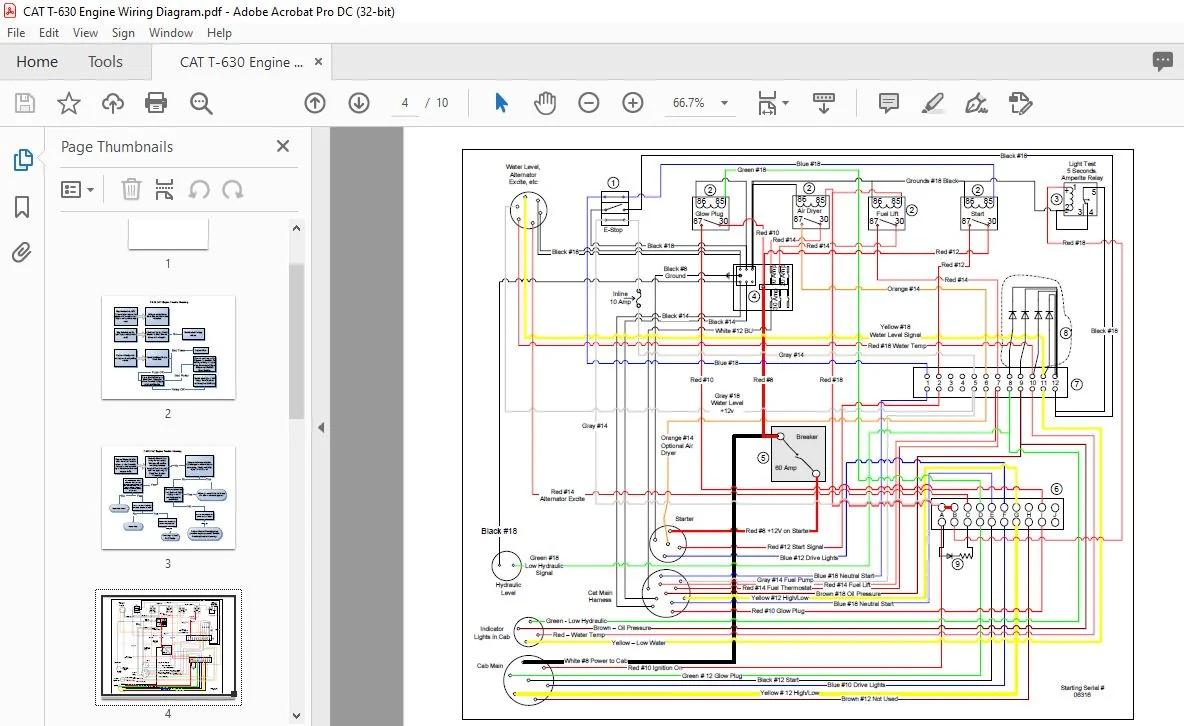Image resolution: width=1184 pixels, height=726 pixels.
Task: Zoom in with the plus icon
Action: 633,103
